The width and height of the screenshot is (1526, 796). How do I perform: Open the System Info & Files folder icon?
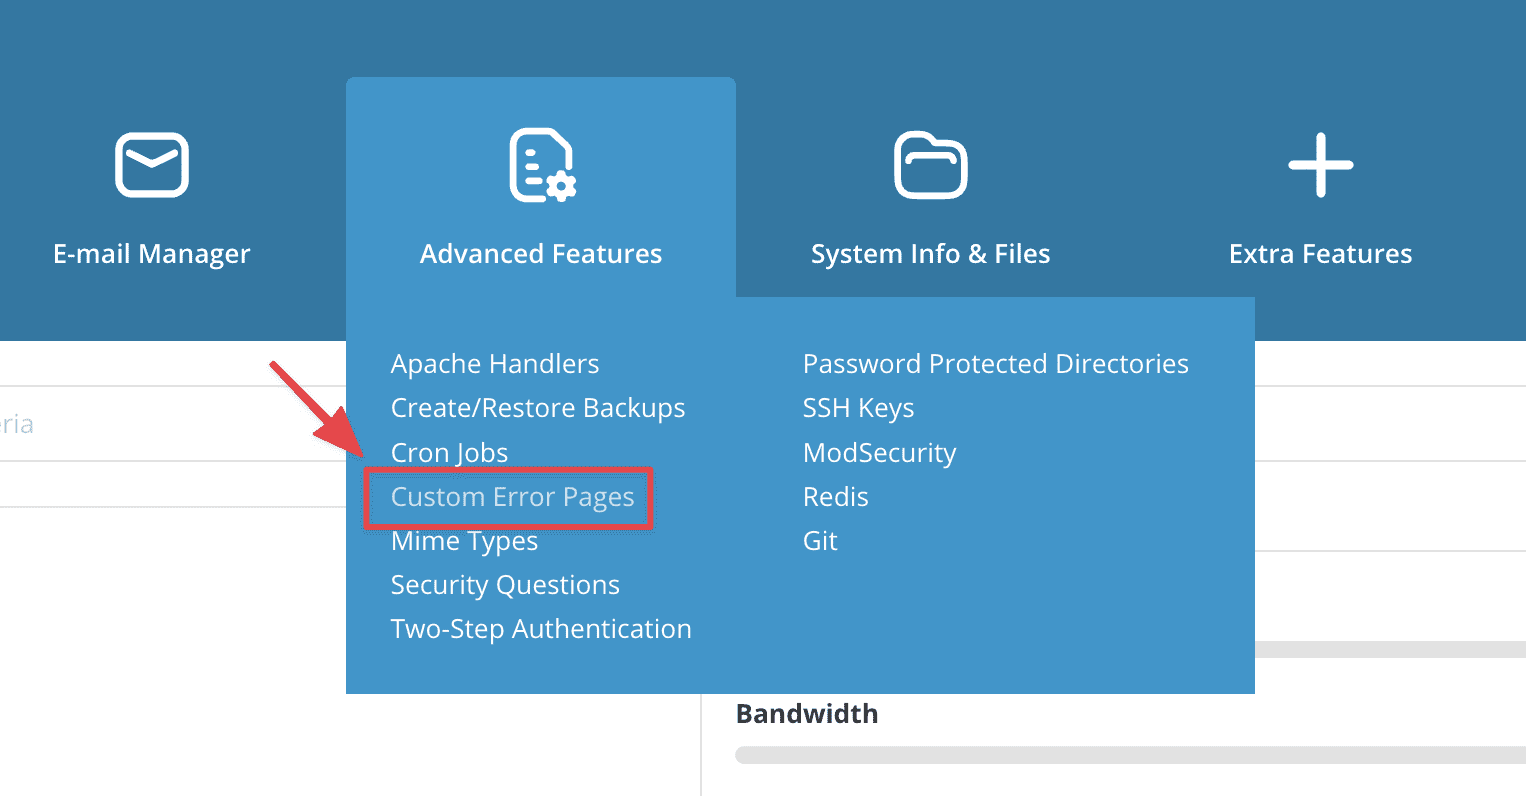tap(929, 164)
